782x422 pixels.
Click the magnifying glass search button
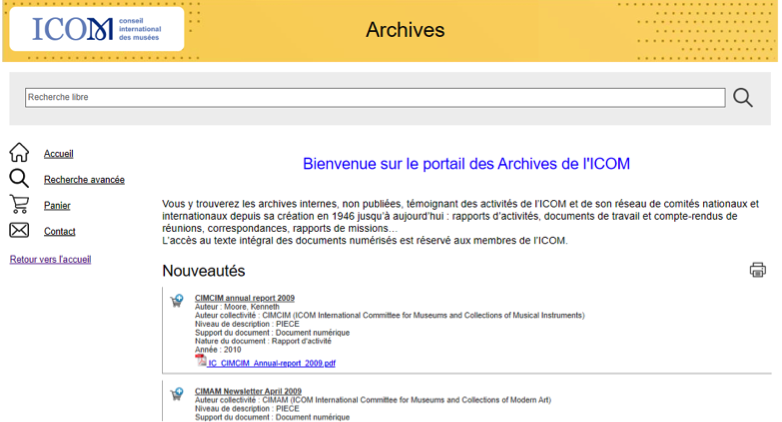[x=743, y=97]
